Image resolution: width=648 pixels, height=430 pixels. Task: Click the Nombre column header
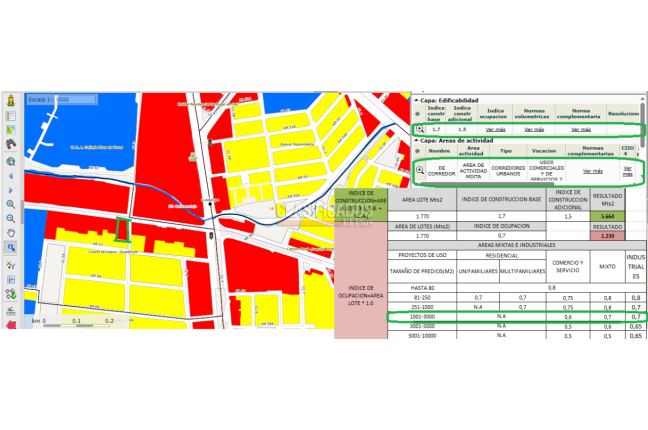pyautogui.click(x=439, y=151)
